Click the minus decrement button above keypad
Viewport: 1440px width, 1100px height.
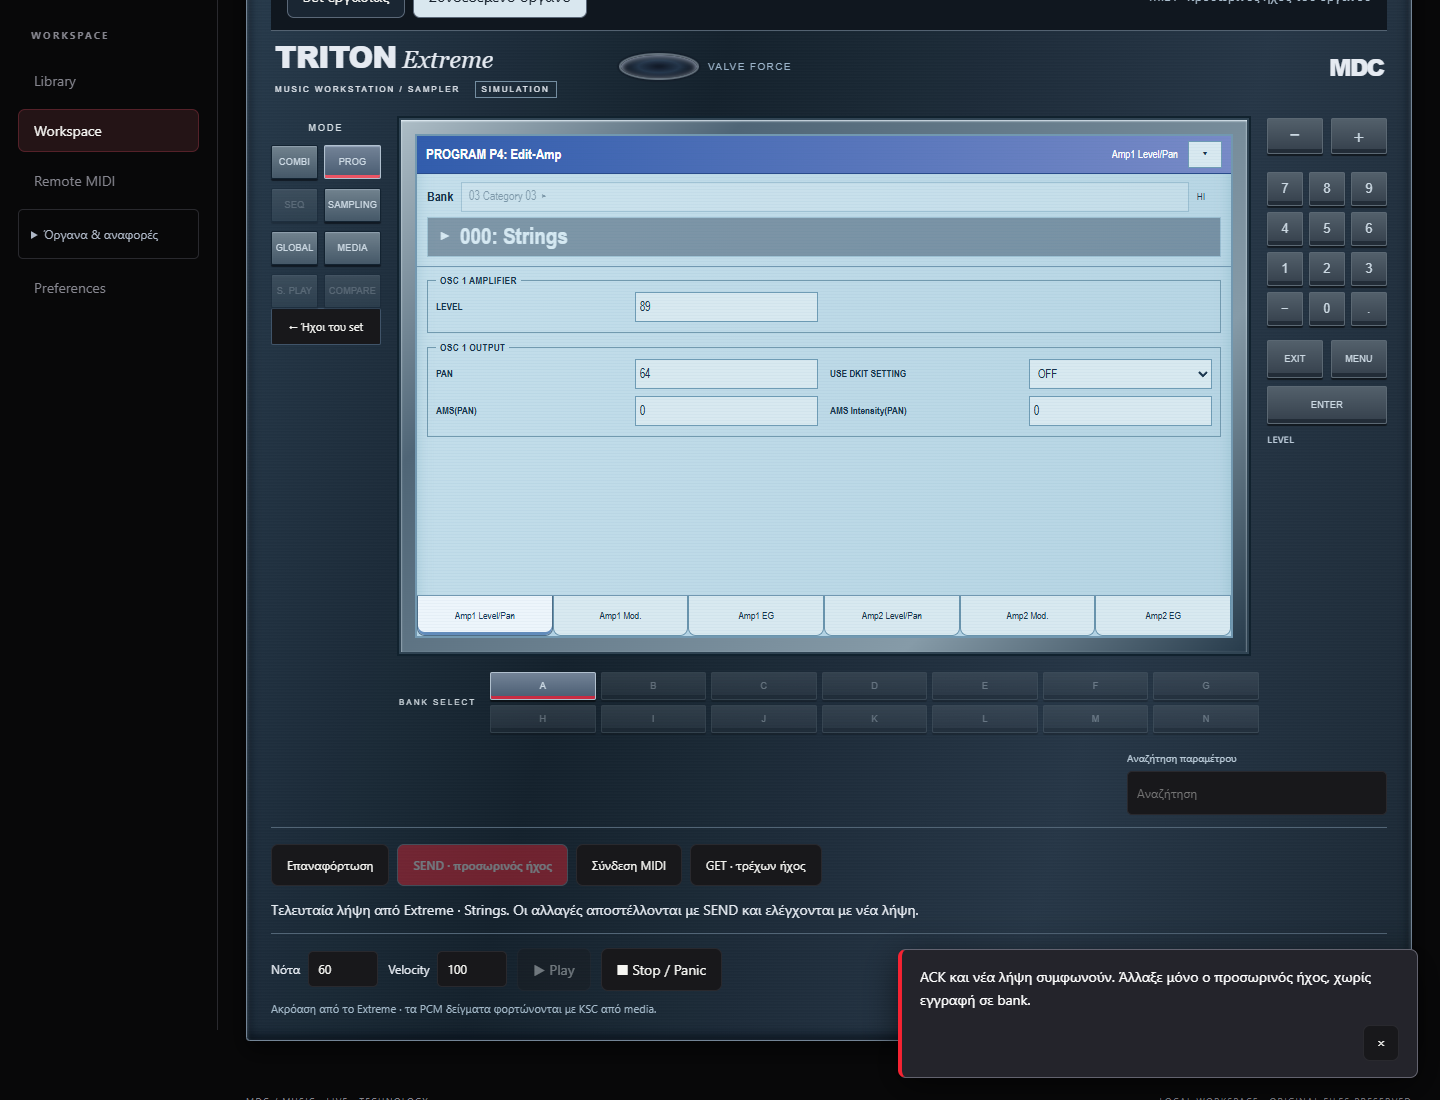[1294, 136]
